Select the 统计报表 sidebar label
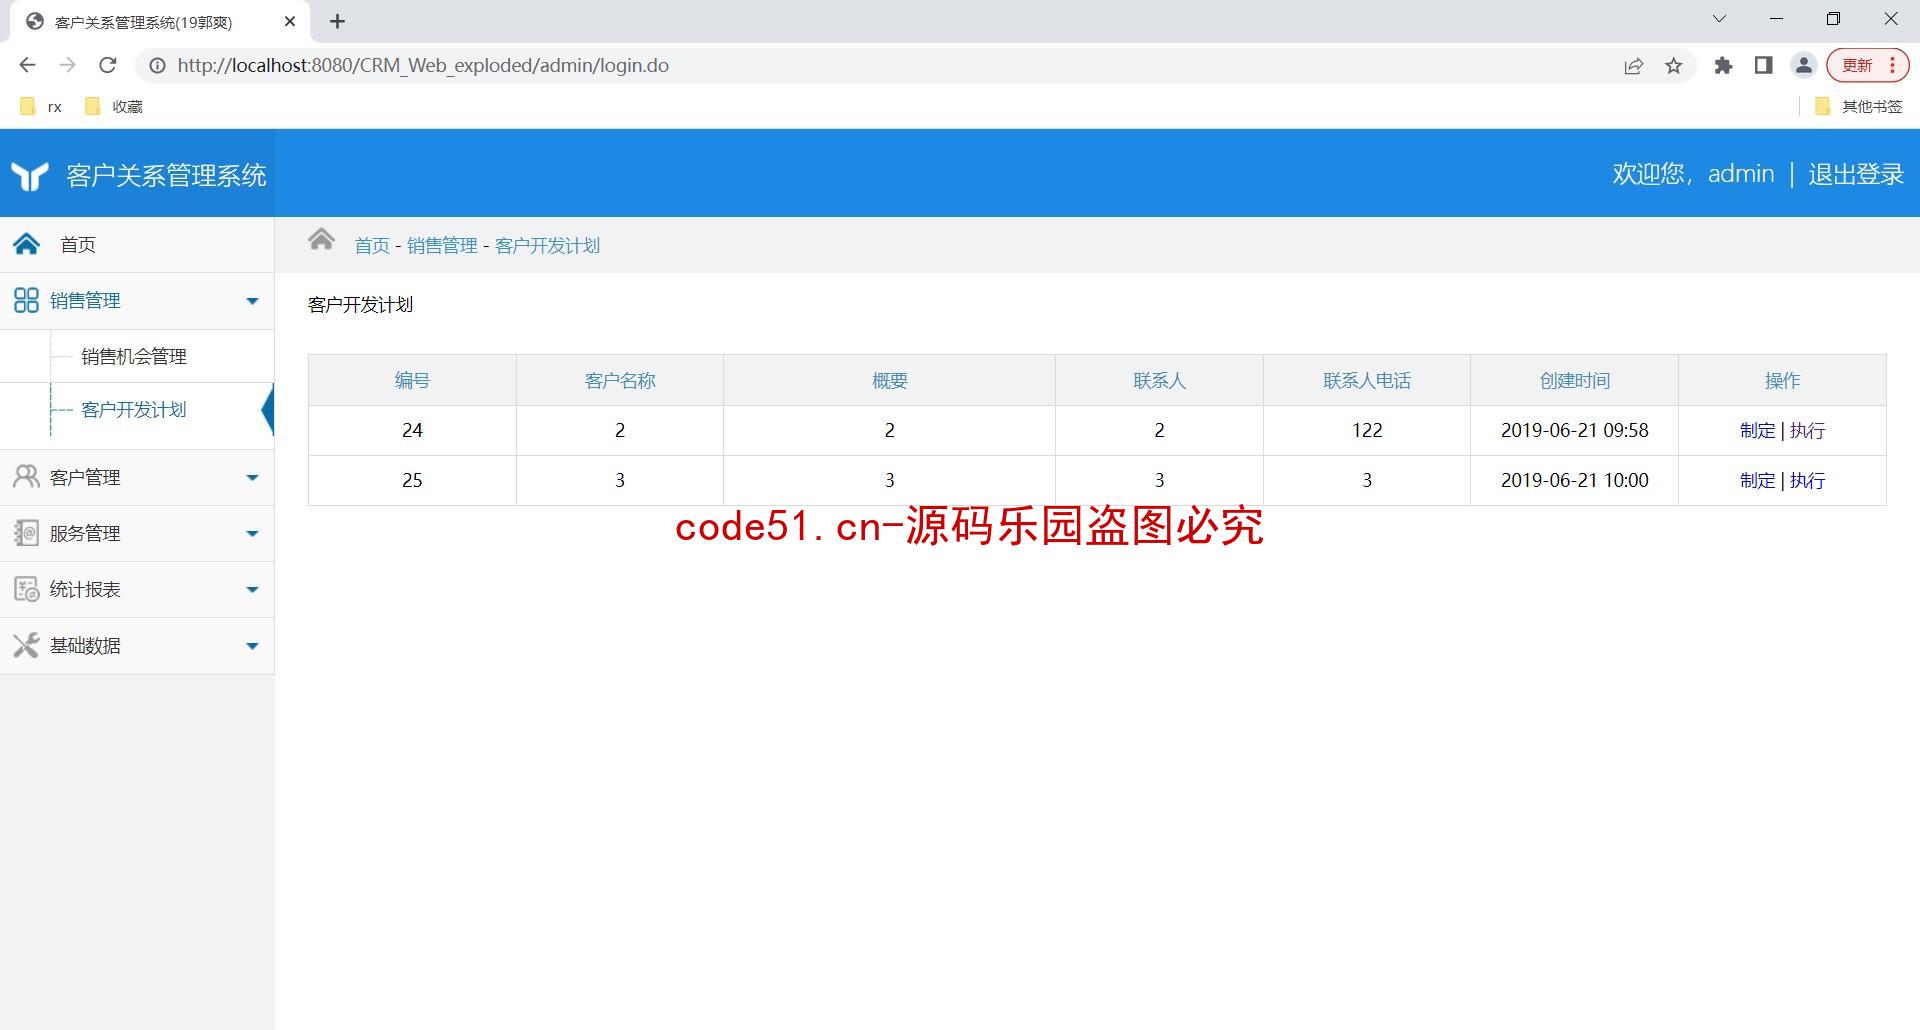1920x1030 pixels. pos(85,589)
